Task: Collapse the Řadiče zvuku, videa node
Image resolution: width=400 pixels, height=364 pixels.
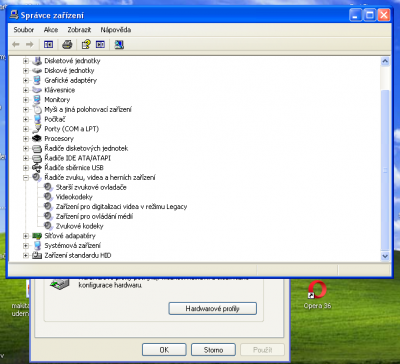Action: point(26,177)
